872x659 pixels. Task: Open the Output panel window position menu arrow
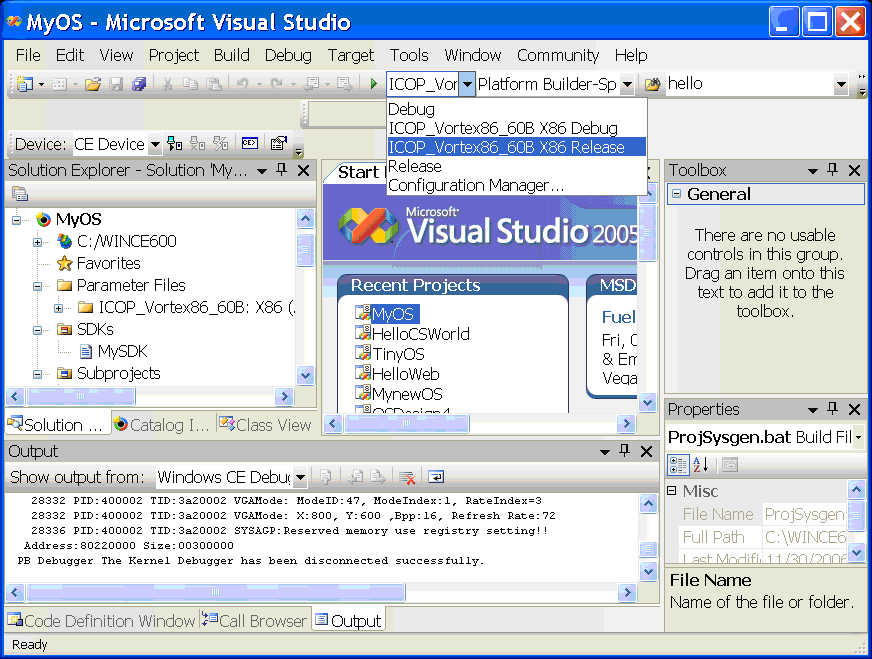[605, 452]
